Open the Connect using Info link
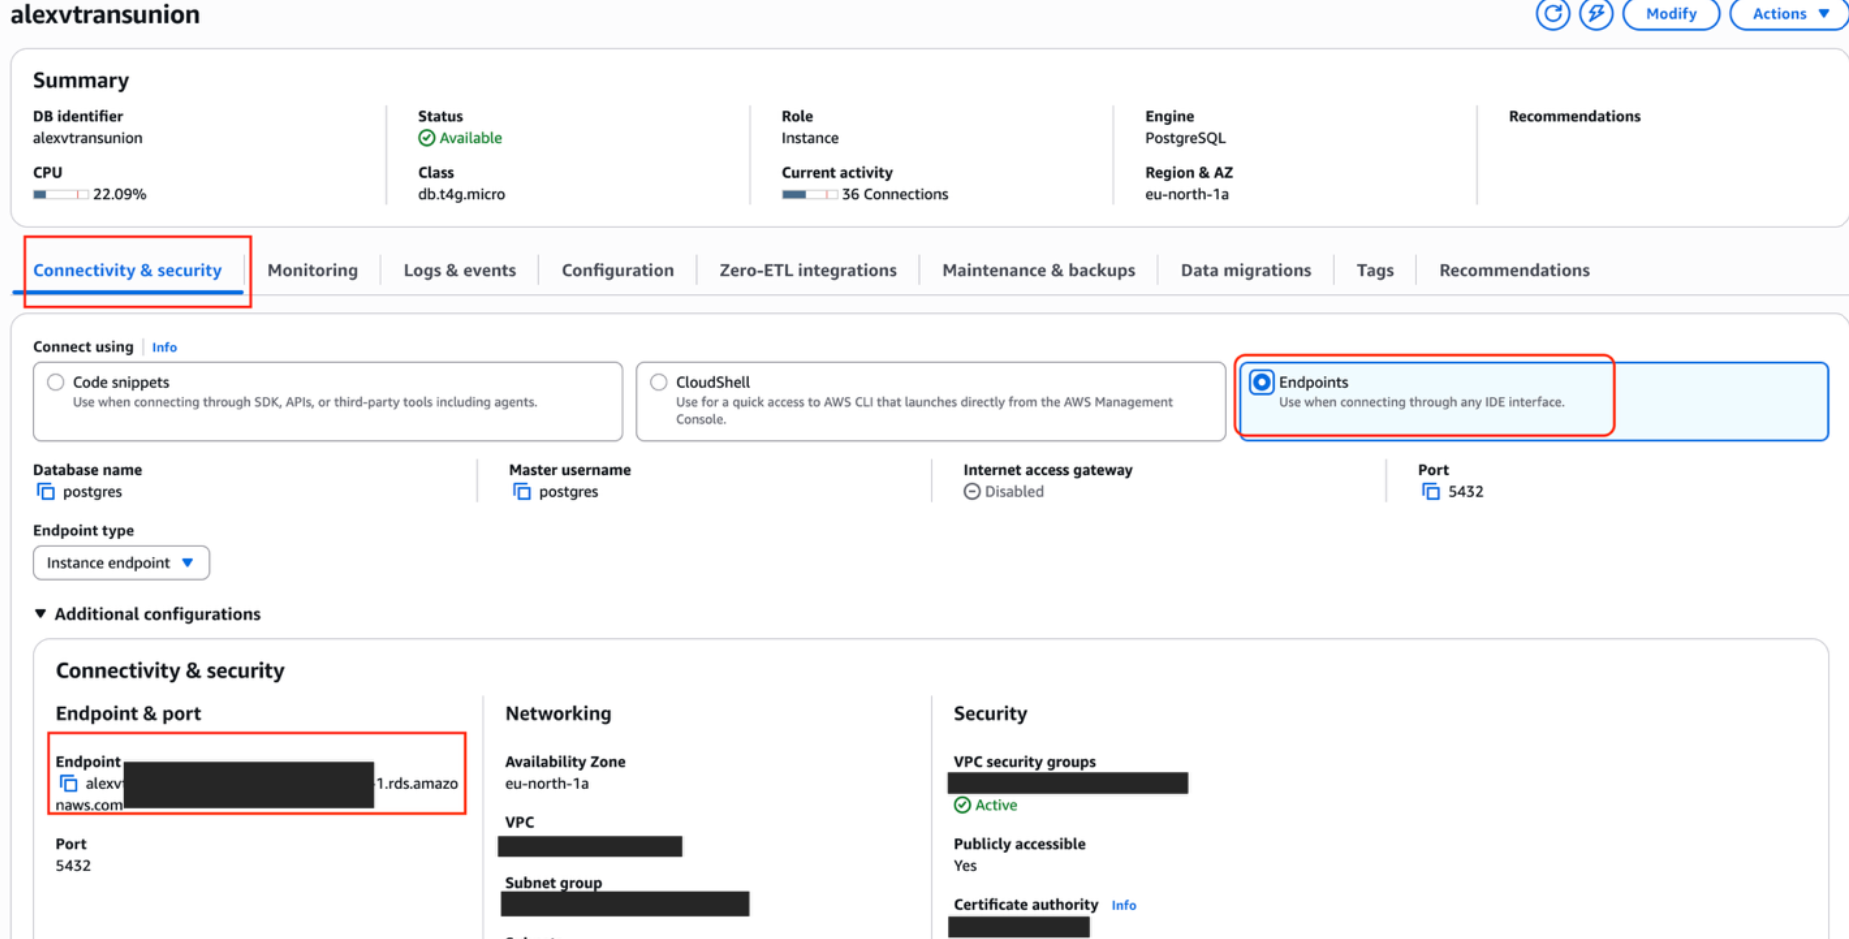The height and width of the screenshot is (939, 1849). point(164,347)
